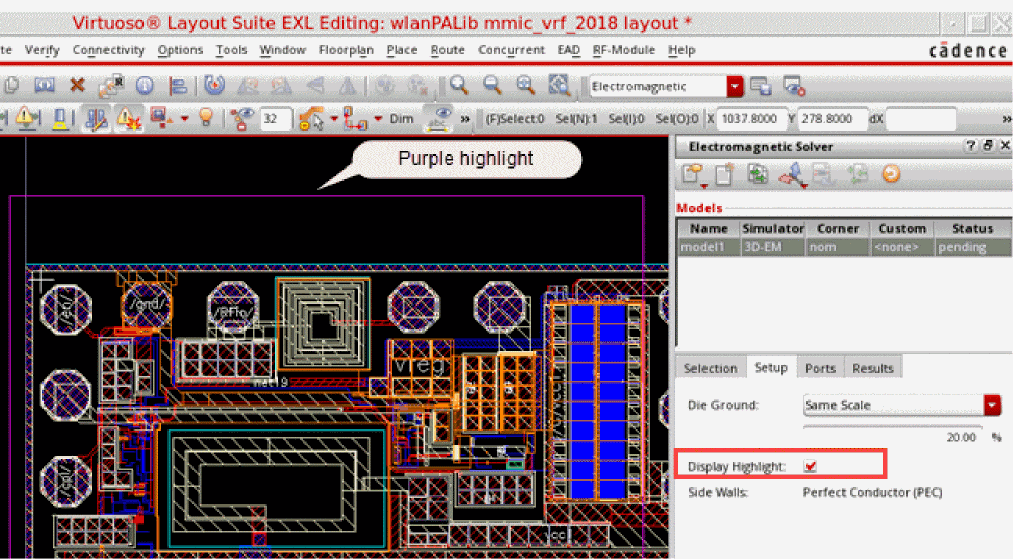Viewport: 1013px width, 559px height.
Task: Click the Repeat Copy icon
Action: tap(111, 85)
